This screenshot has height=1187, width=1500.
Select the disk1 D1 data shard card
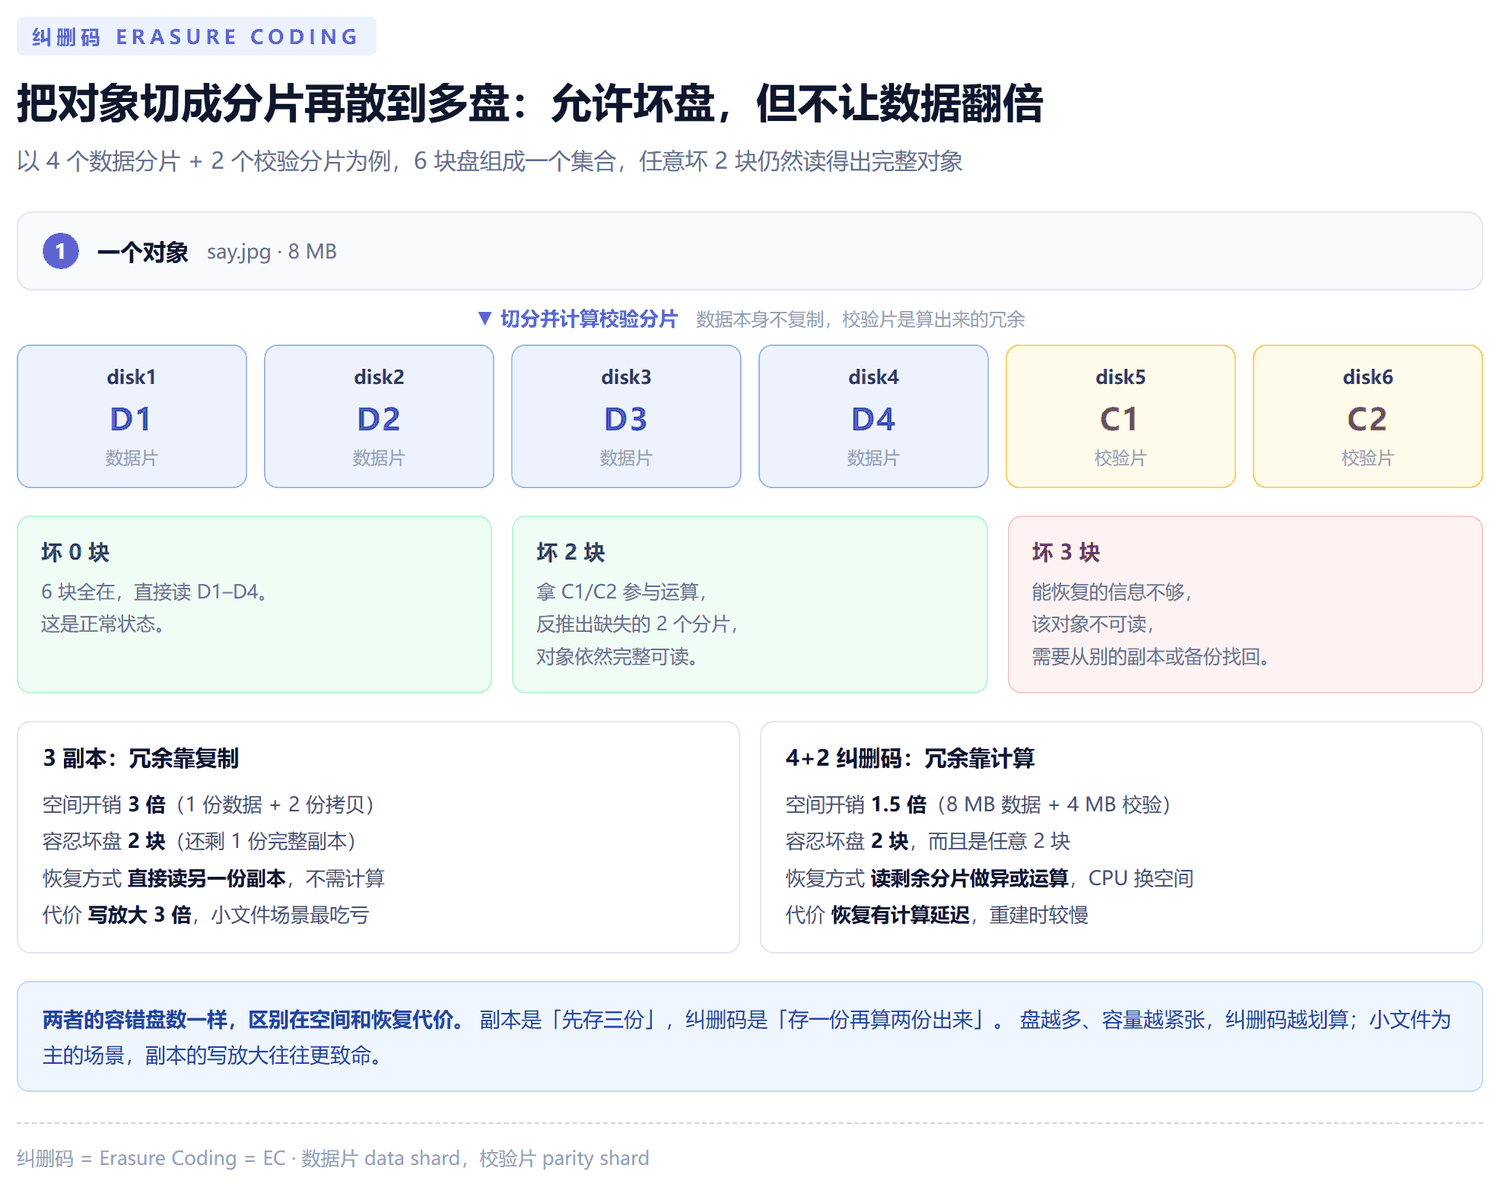(x=132, y=416)
